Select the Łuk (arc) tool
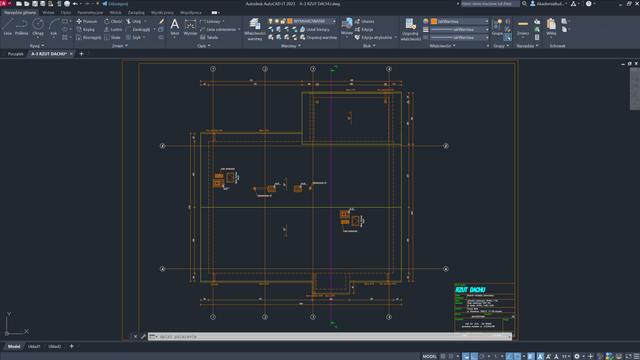The height and width of the screenshot is (360, 640). (x=53, y=27)
